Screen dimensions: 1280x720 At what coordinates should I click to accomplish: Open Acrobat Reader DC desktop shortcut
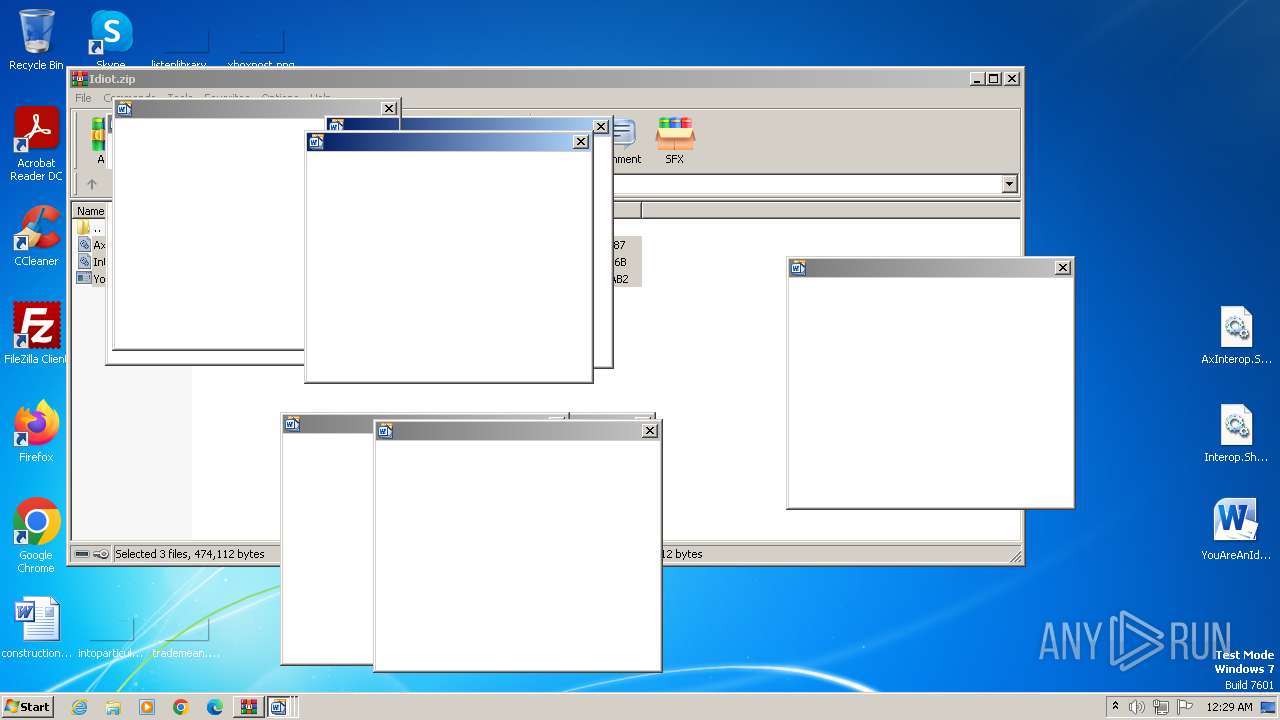click(36, 145)
